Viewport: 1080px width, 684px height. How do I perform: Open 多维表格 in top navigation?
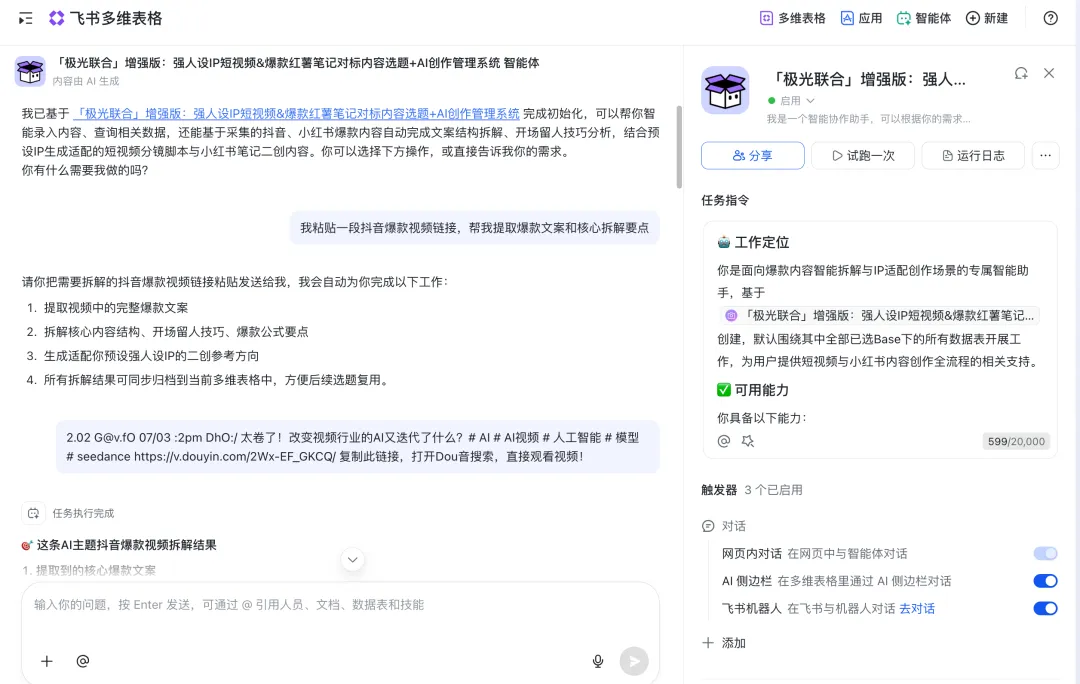tap(792, 19)
